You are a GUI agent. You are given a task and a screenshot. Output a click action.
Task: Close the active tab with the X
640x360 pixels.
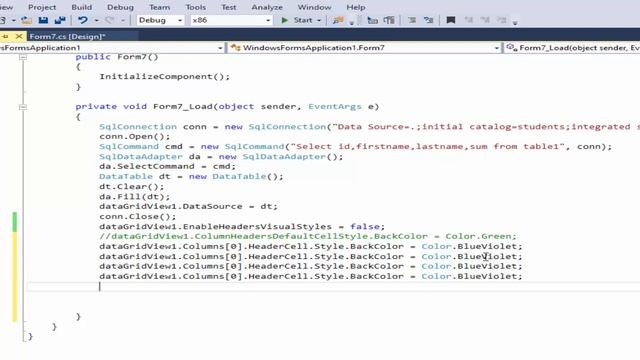19,36
